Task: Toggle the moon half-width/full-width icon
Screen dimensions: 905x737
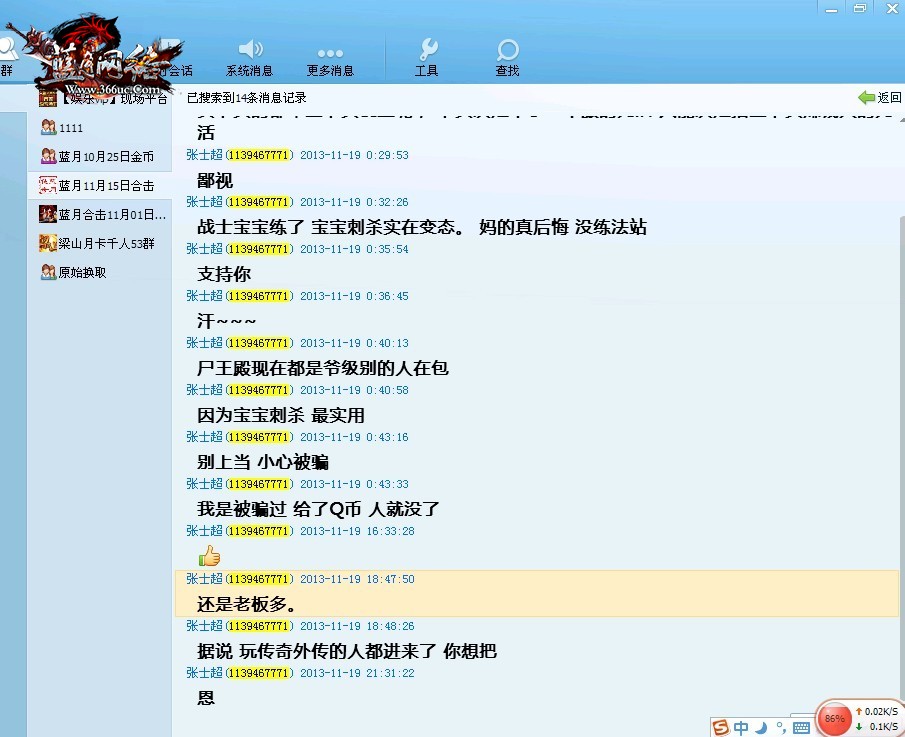Action: coord(761,727)
